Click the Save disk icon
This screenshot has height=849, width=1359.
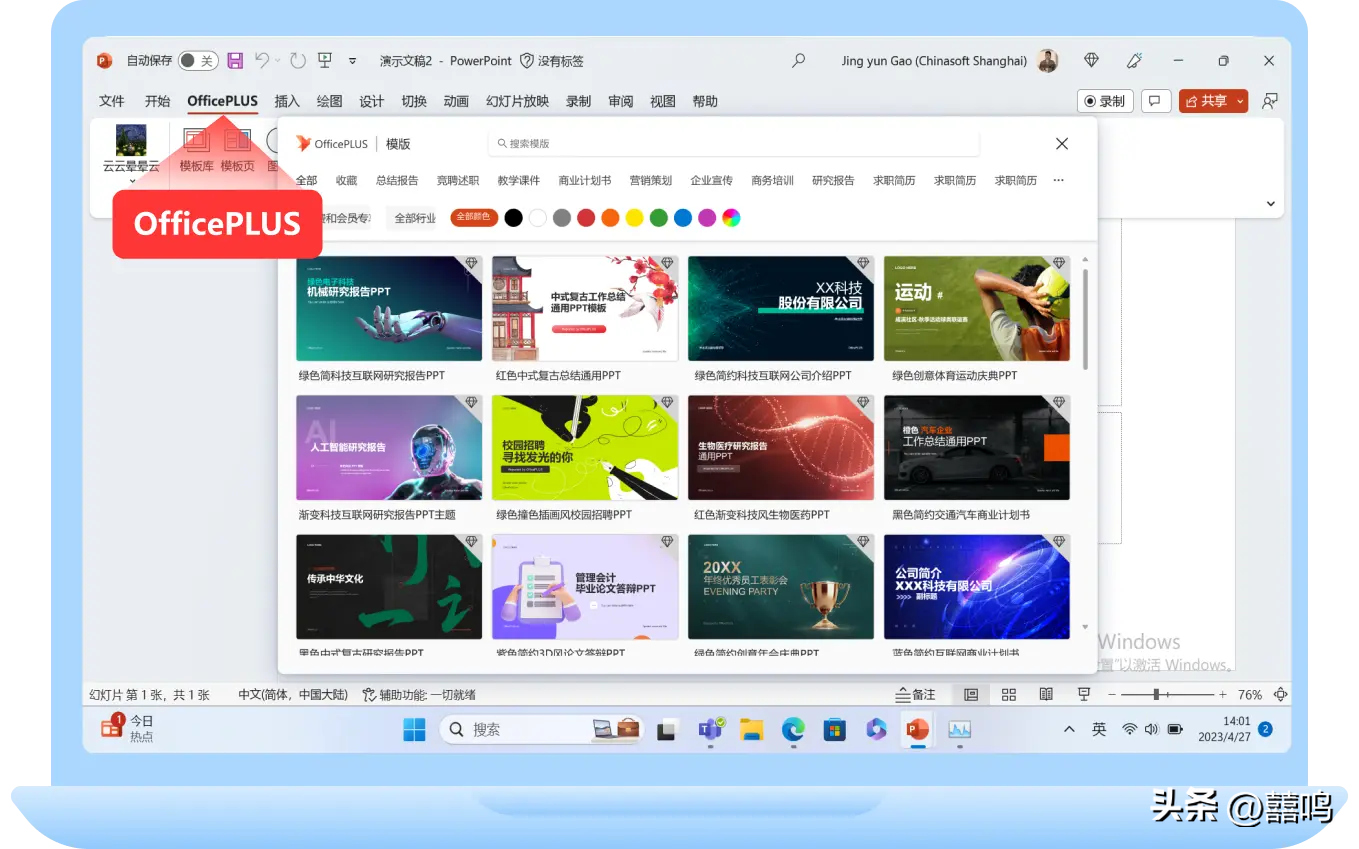click(235, 61)
